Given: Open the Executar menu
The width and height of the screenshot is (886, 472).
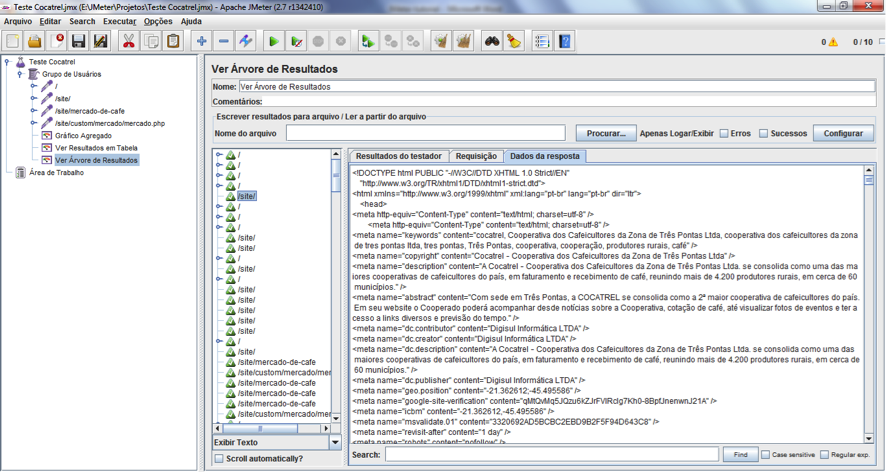Looking at the screenshot, I should (120, 21).
